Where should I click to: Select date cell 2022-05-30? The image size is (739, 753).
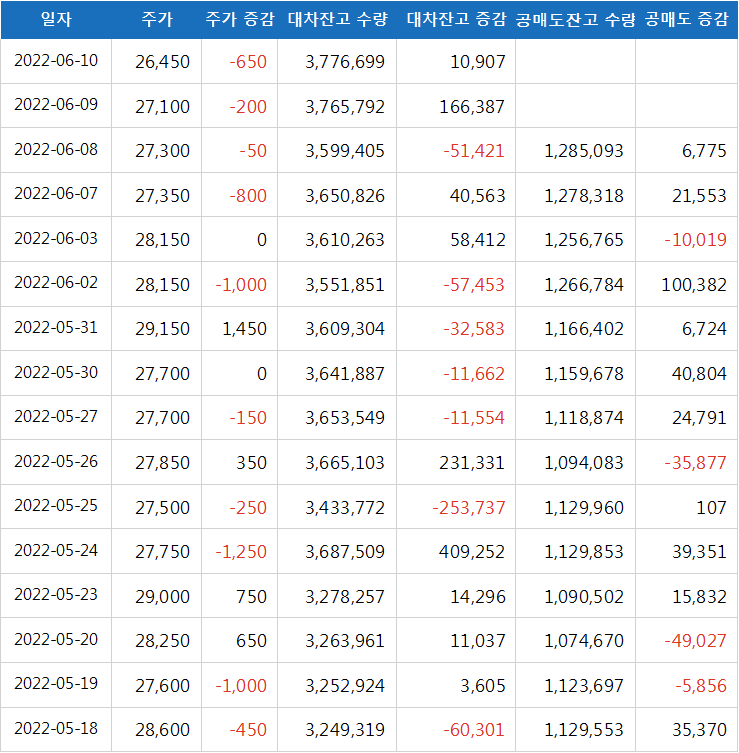pyautogui.click(x=56, y=372)
